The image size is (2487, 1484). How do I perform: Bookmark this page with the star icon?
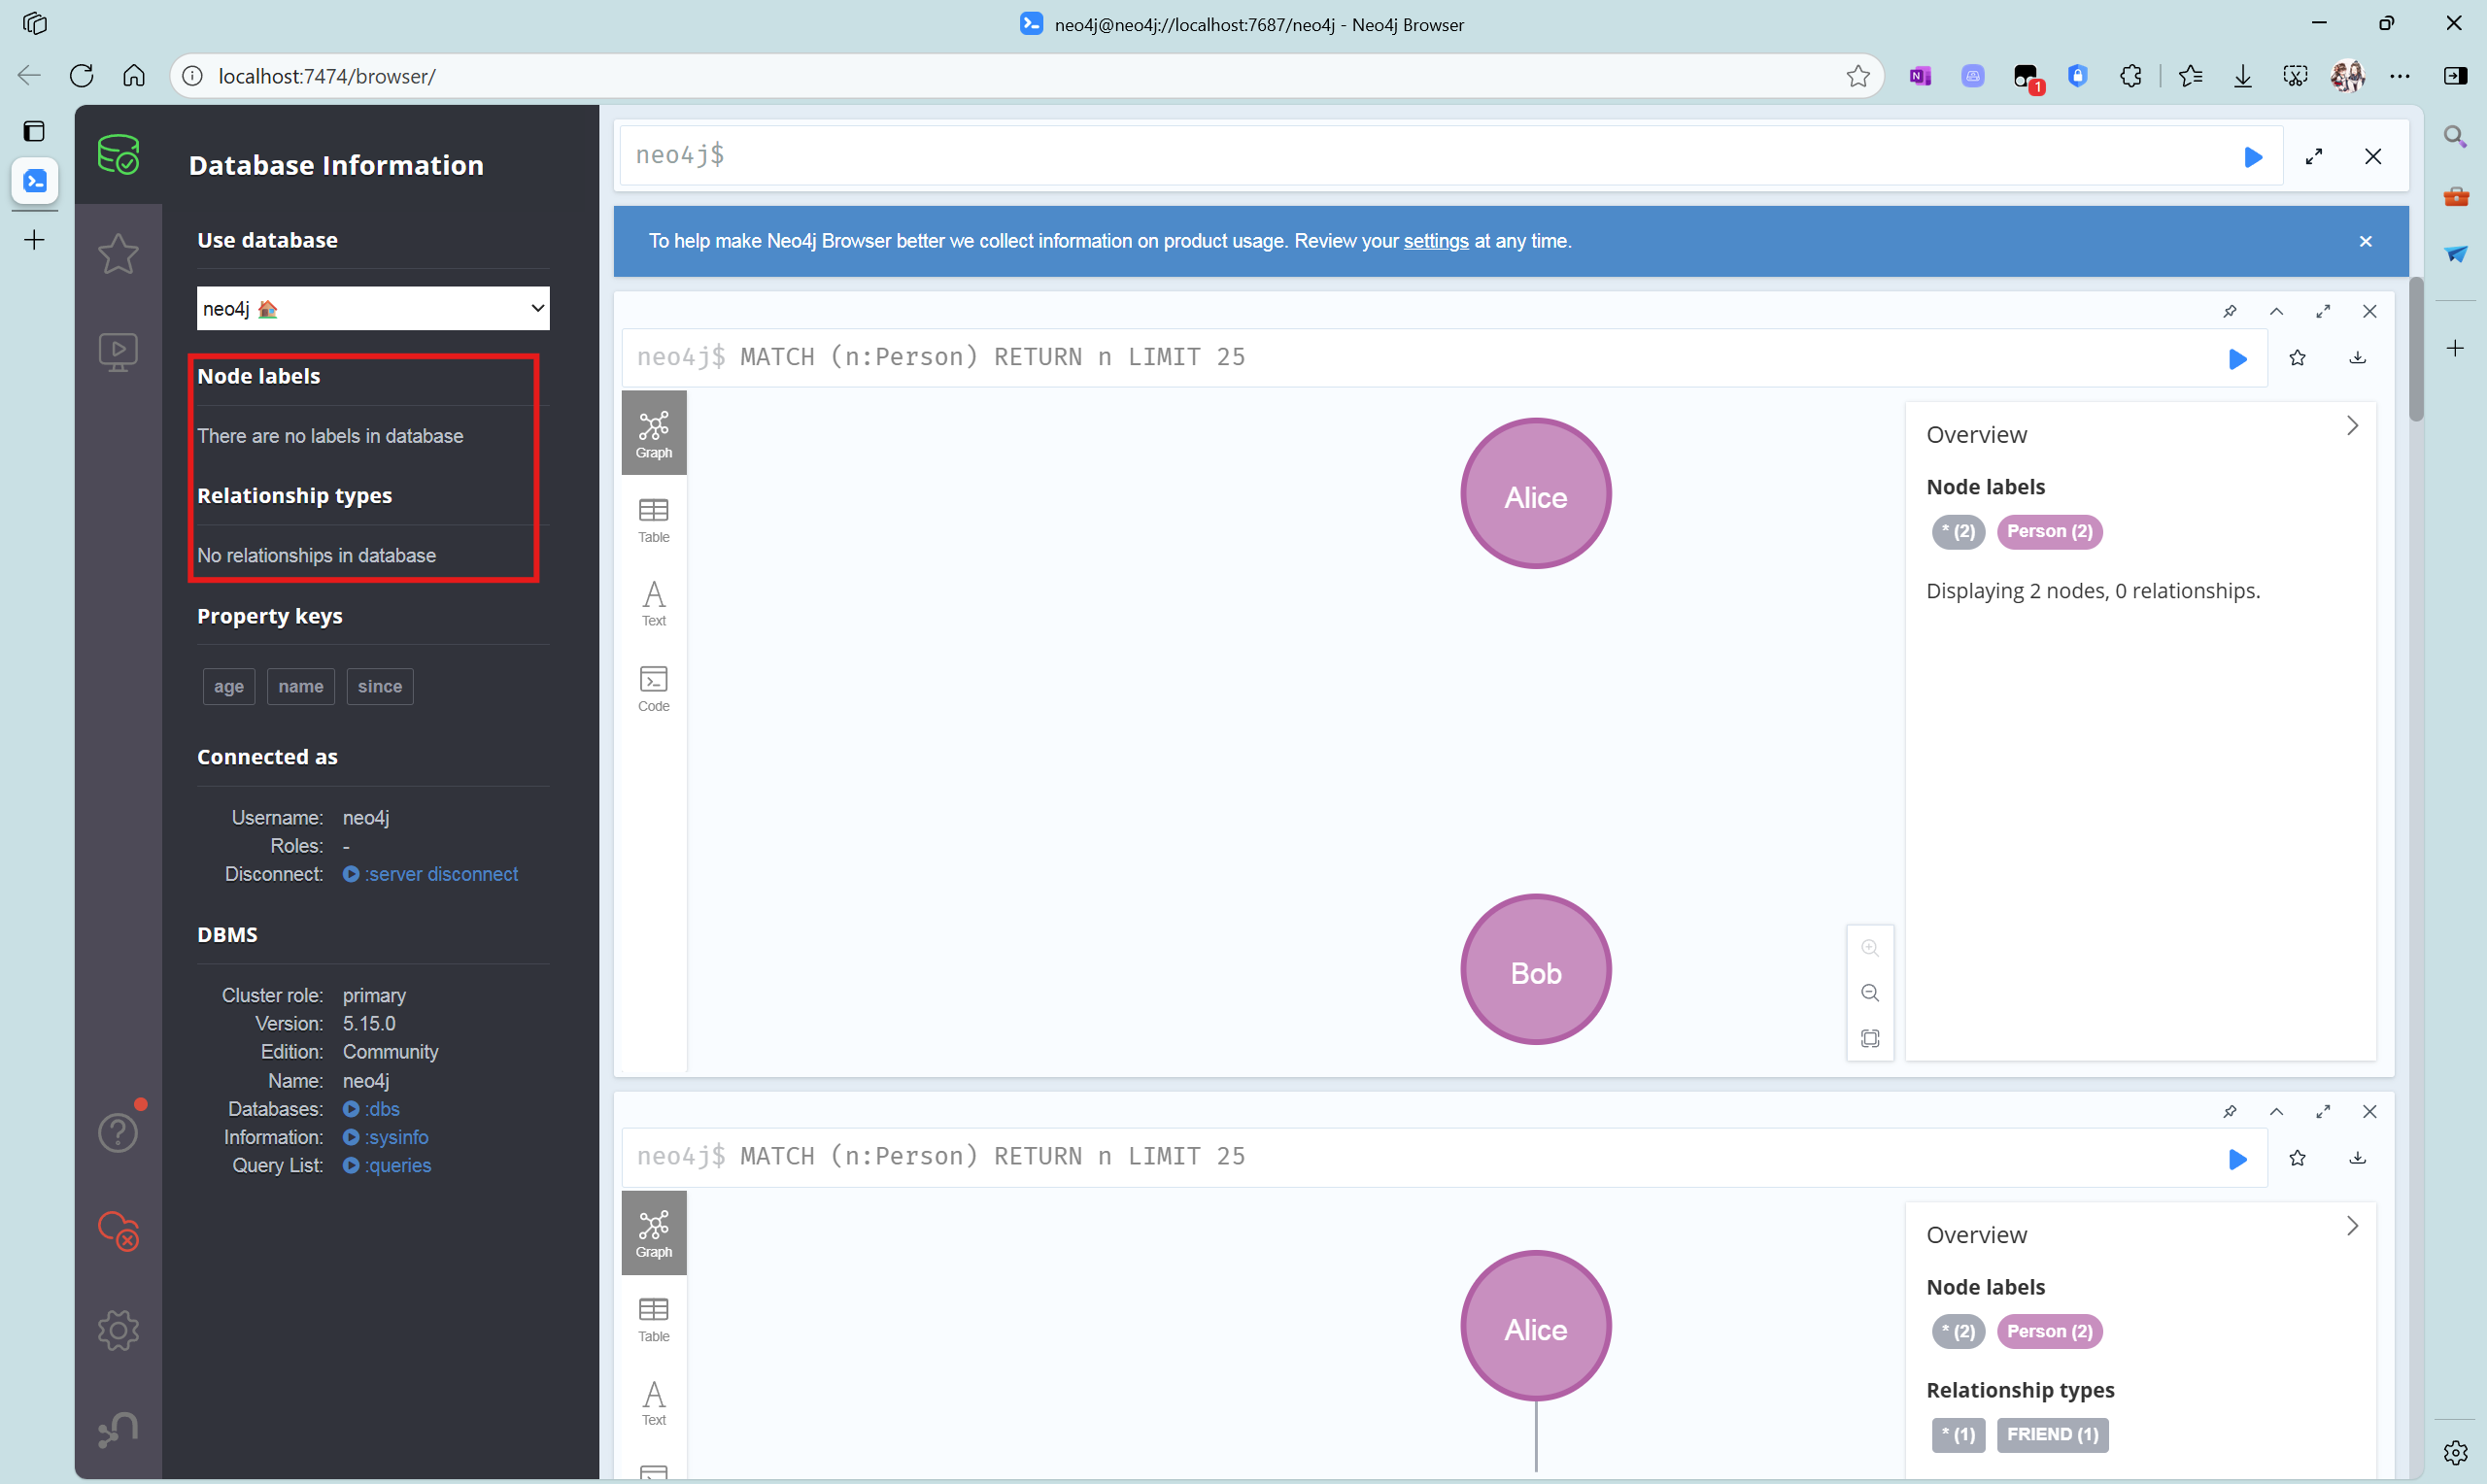[x=1857, y=76]
